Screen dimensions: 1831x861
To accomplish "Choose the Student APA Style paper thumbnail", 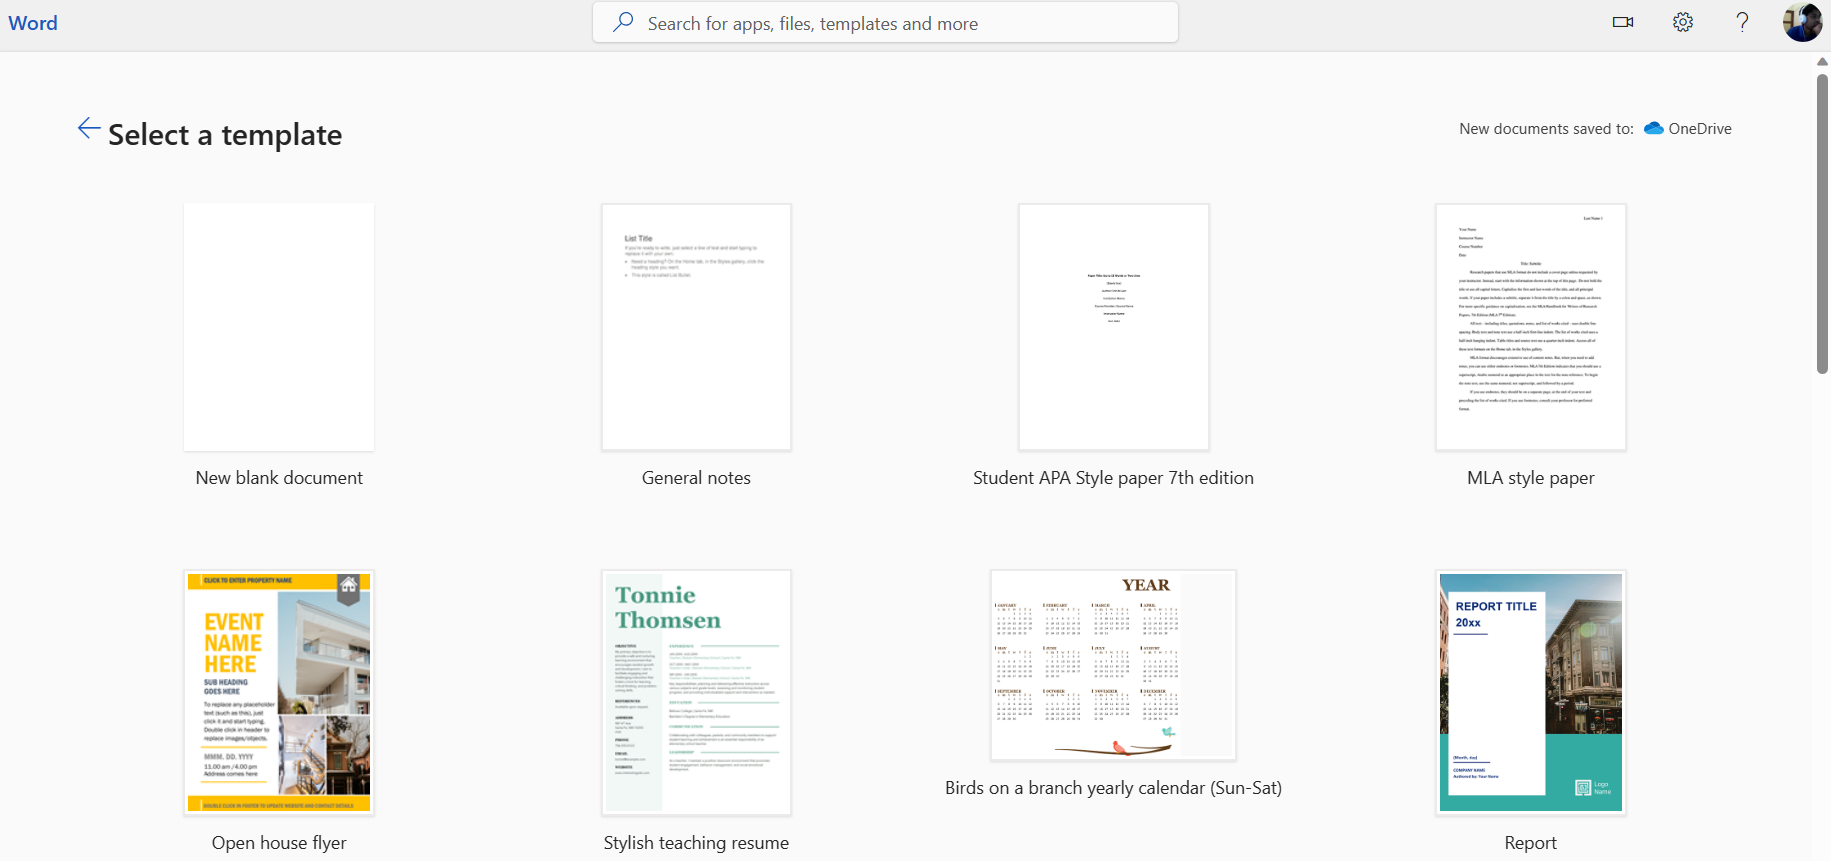I will pyautogui.click(x=1113, y=327).
